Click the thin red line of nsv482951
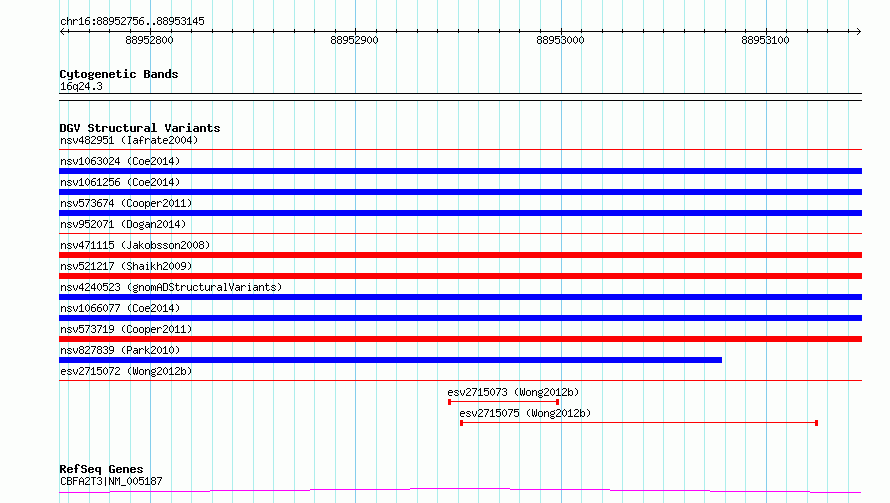 [460, 150]
